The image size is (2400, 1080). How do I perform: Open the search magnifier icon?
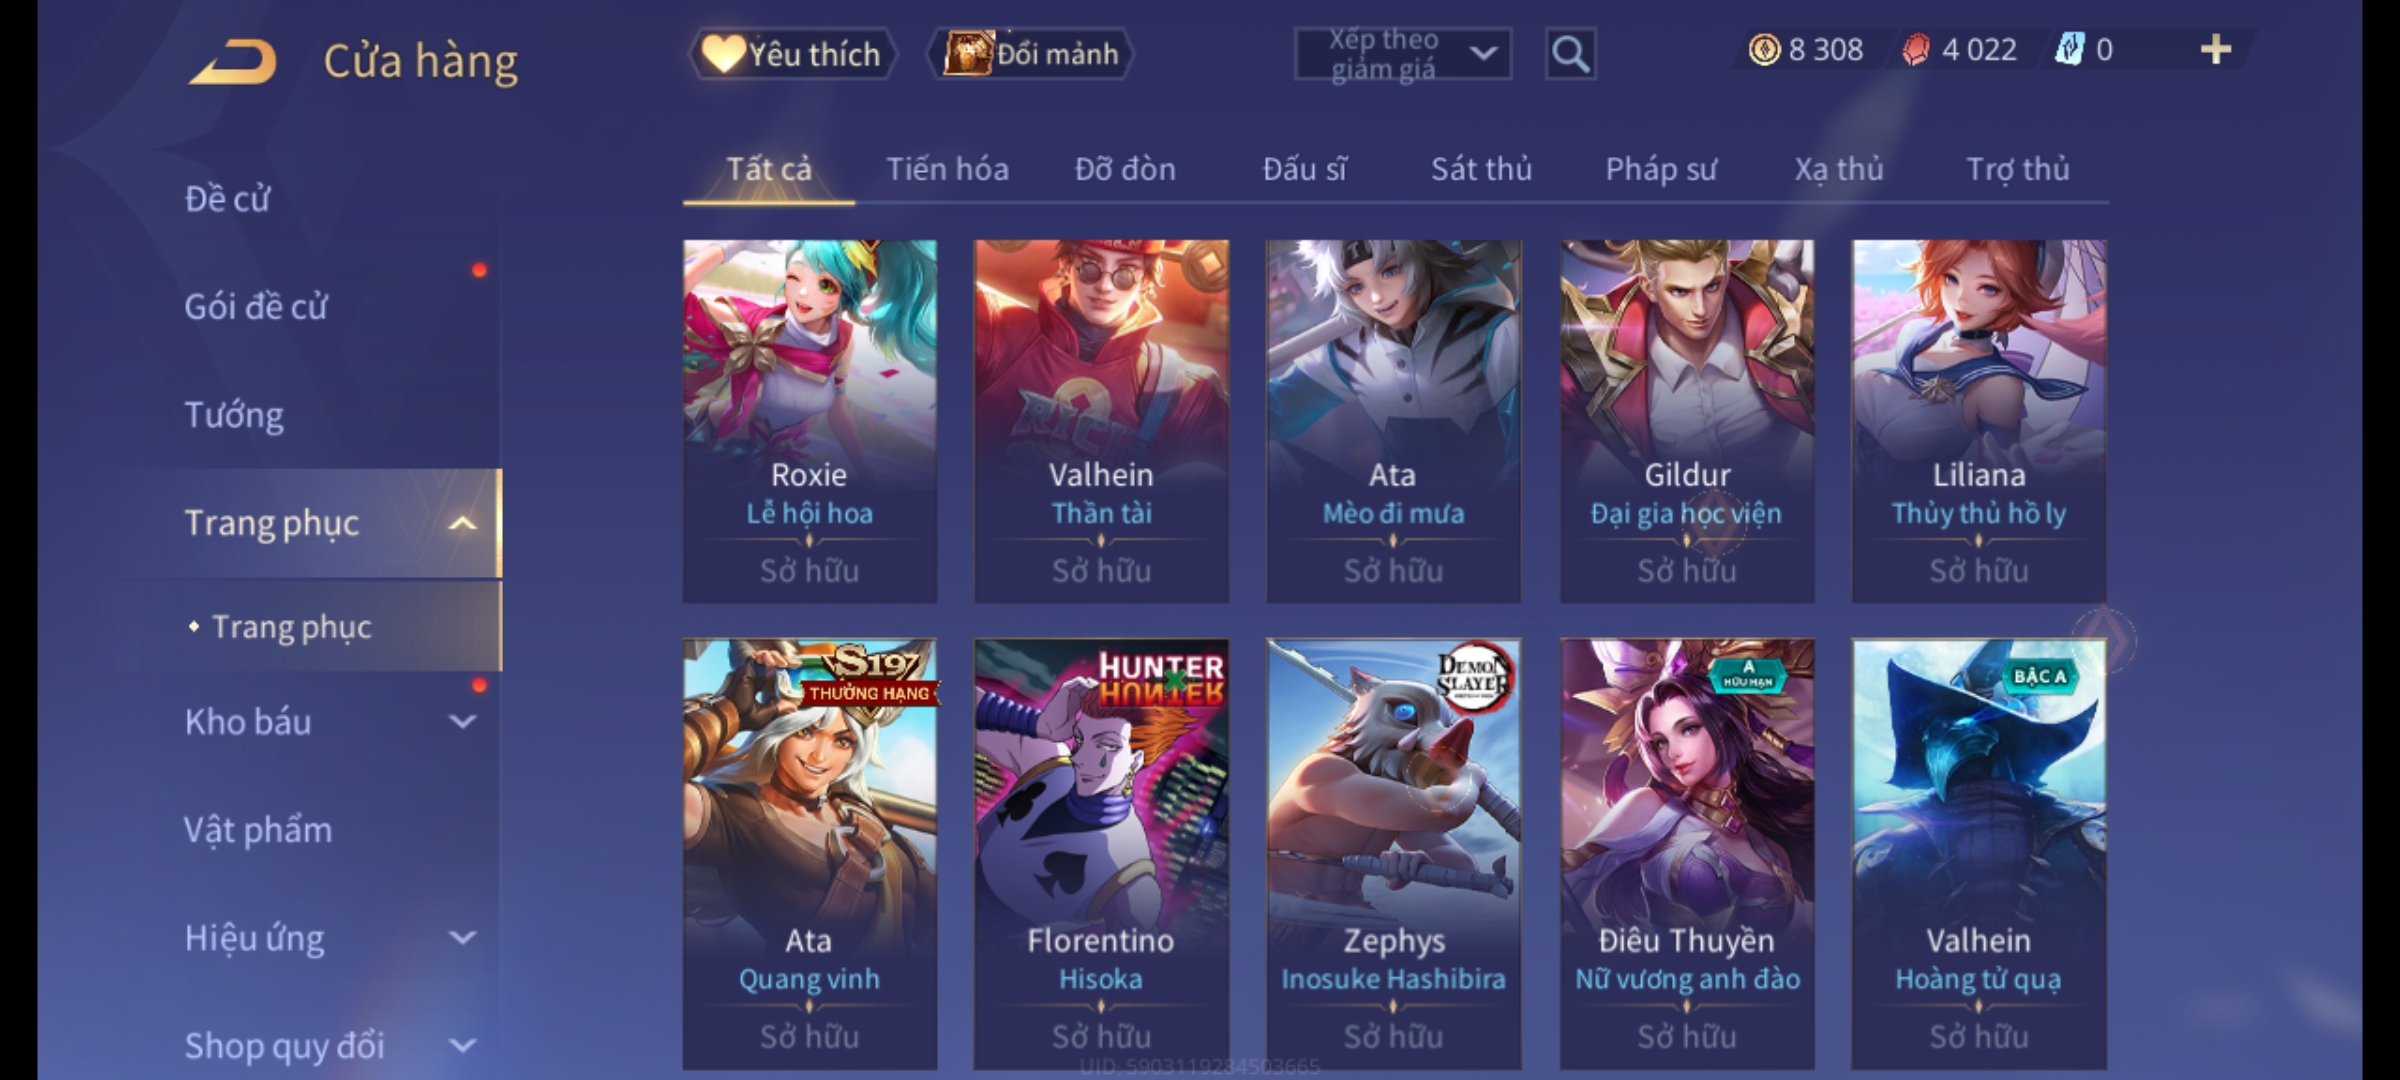[1570, 54]
